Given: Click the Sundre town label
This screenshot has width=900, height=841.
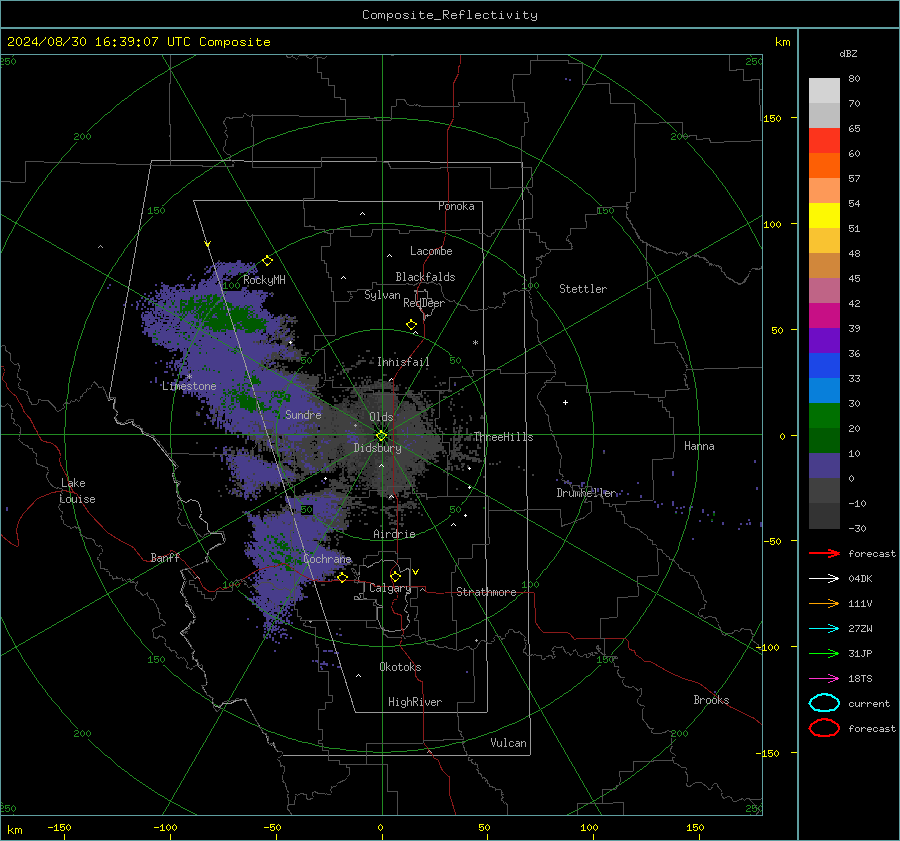Looking at the screenshot, I should (303, 414).
